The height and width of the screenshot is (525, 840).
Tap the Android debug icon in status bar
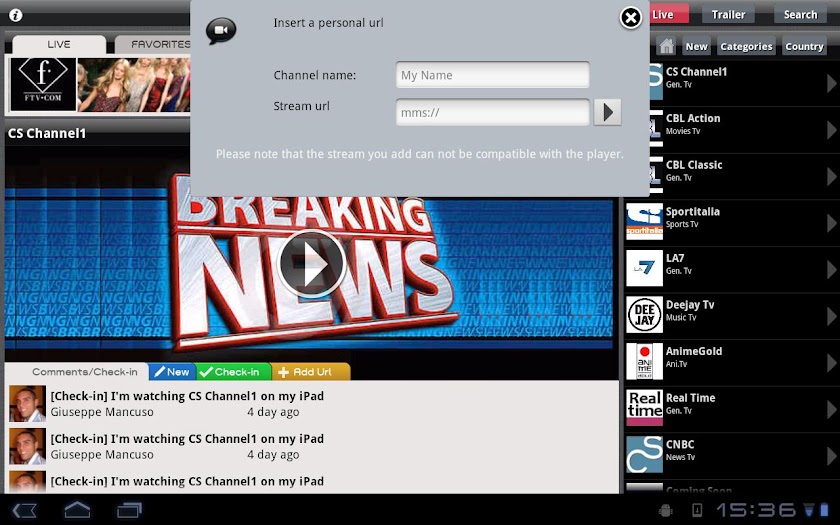pyautogui.click(x=667, y=509)
